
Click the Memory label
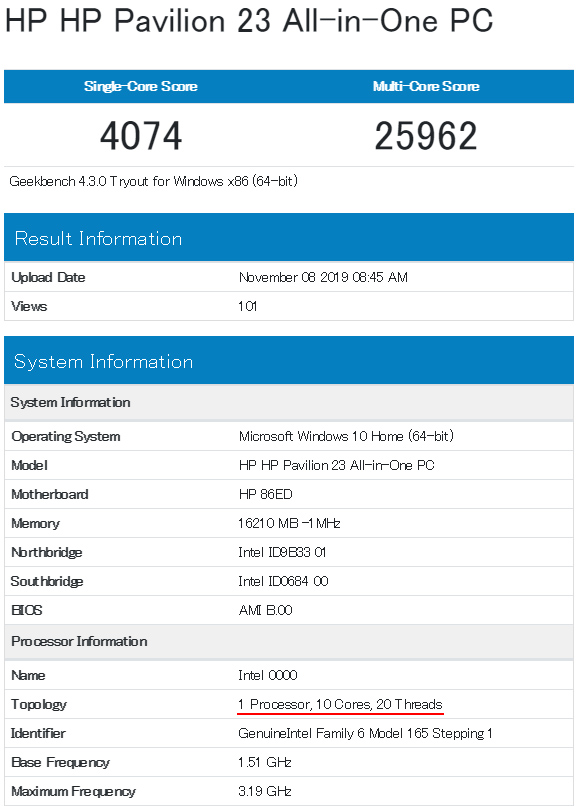tap(35, 523)
